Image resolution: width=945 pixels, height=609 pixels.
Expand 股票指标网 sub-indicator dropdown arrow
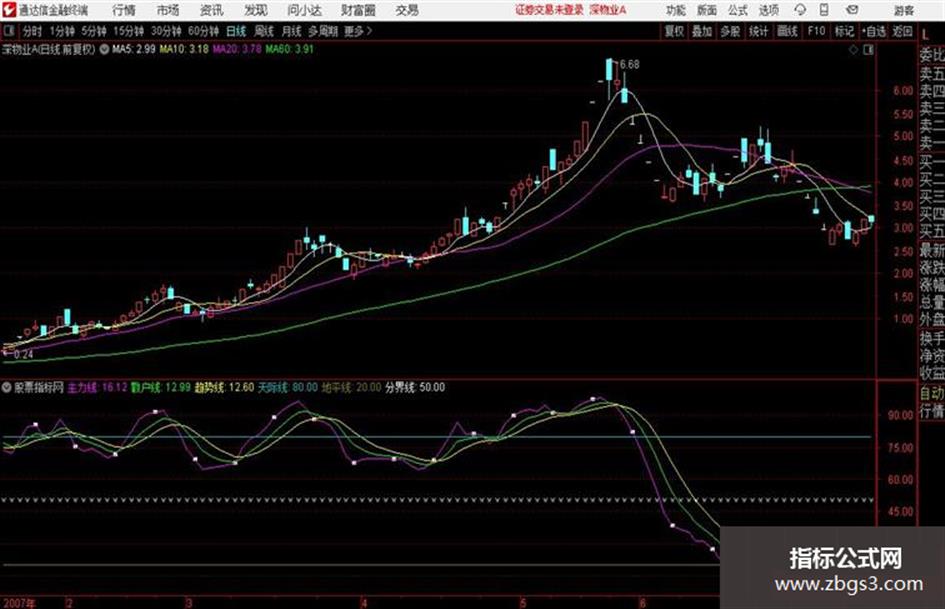click(x=7, y=388)
